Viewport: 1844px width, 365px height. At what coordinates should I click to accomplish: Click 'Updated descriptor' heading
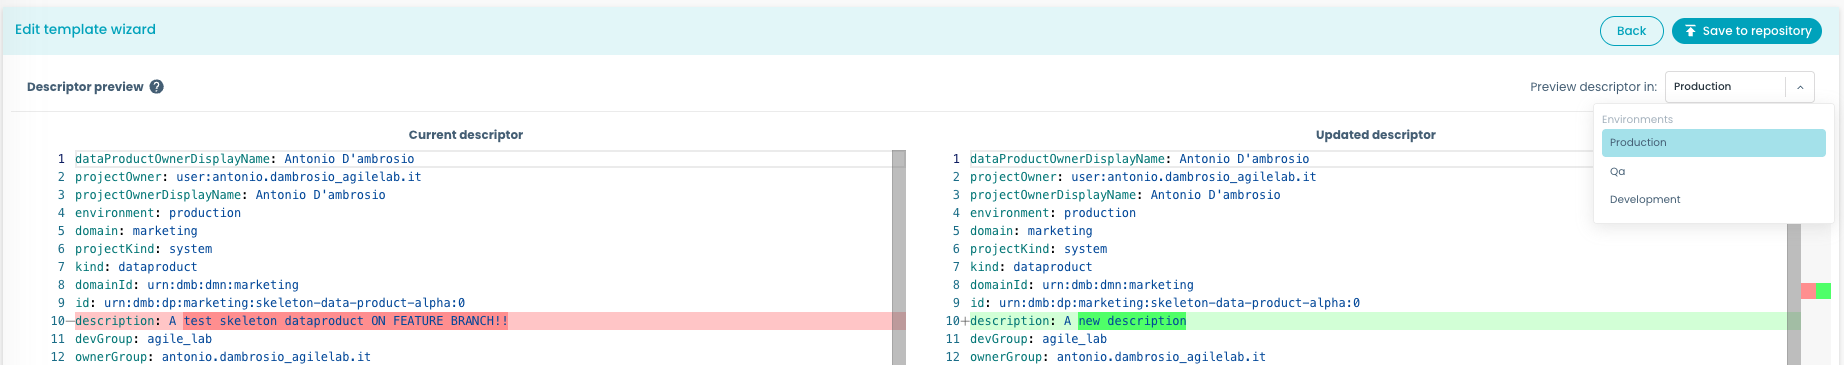1375,135
